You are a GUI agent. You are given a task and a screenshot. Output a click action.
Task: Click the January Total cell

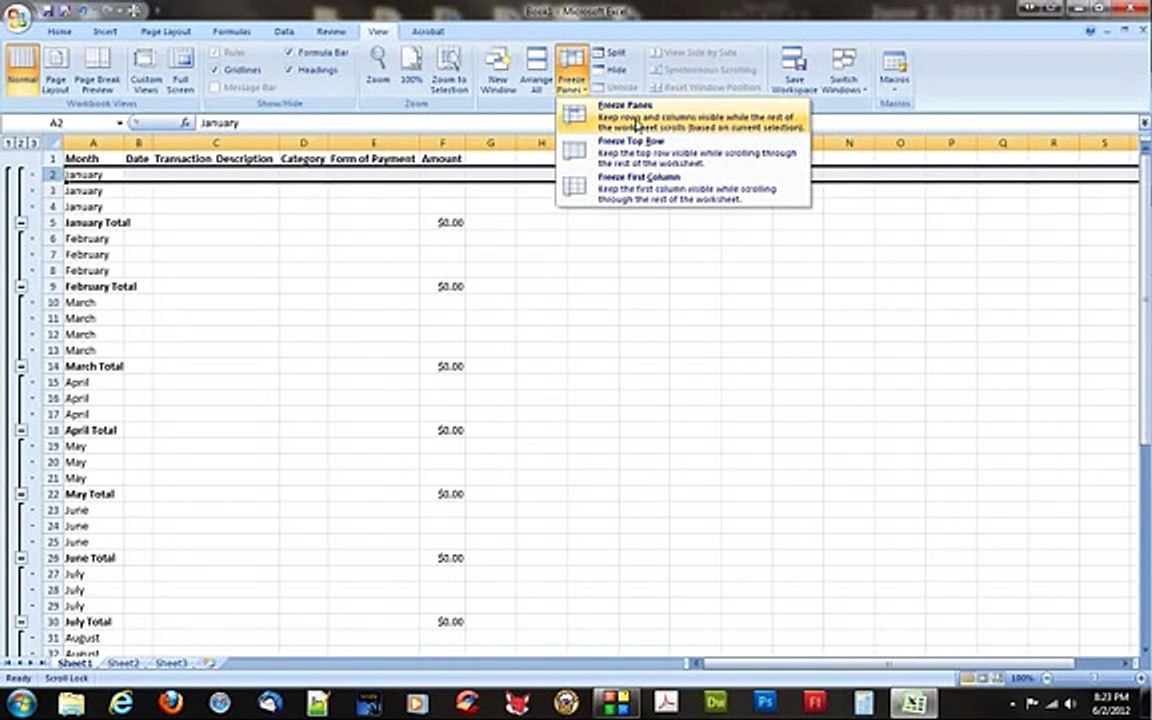click(93, 222)
